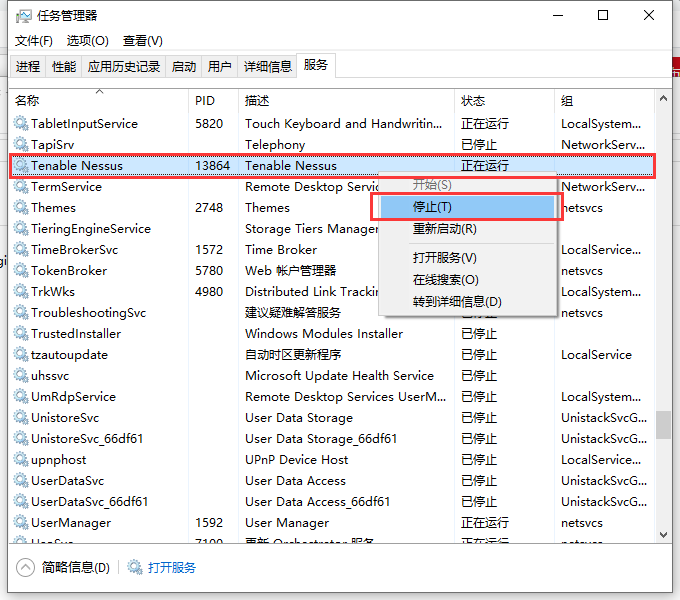The width and height of the screenshot is (680, 600).
Task: Click the gear icon beside uhssvc
Action: point(21,375)
